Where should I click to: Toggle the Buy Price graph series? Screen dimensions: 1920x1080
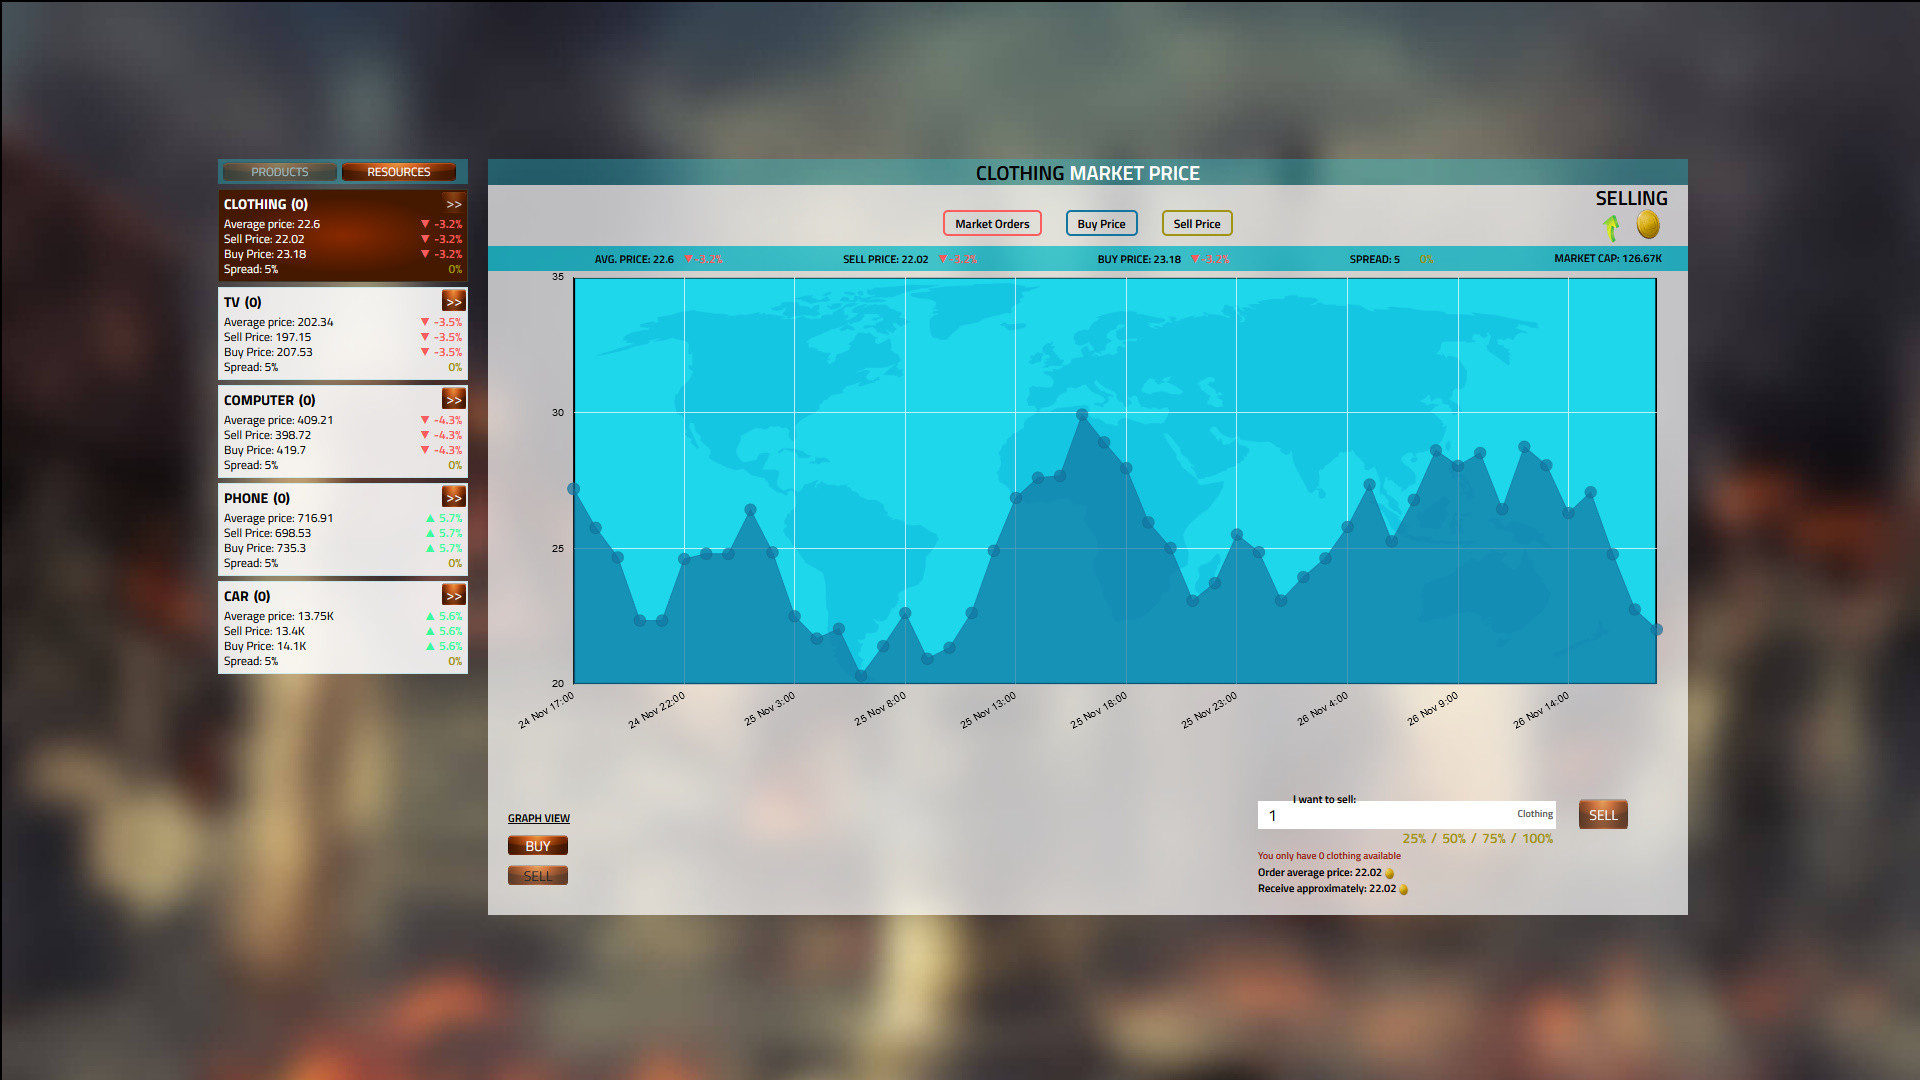[1101, 224]
